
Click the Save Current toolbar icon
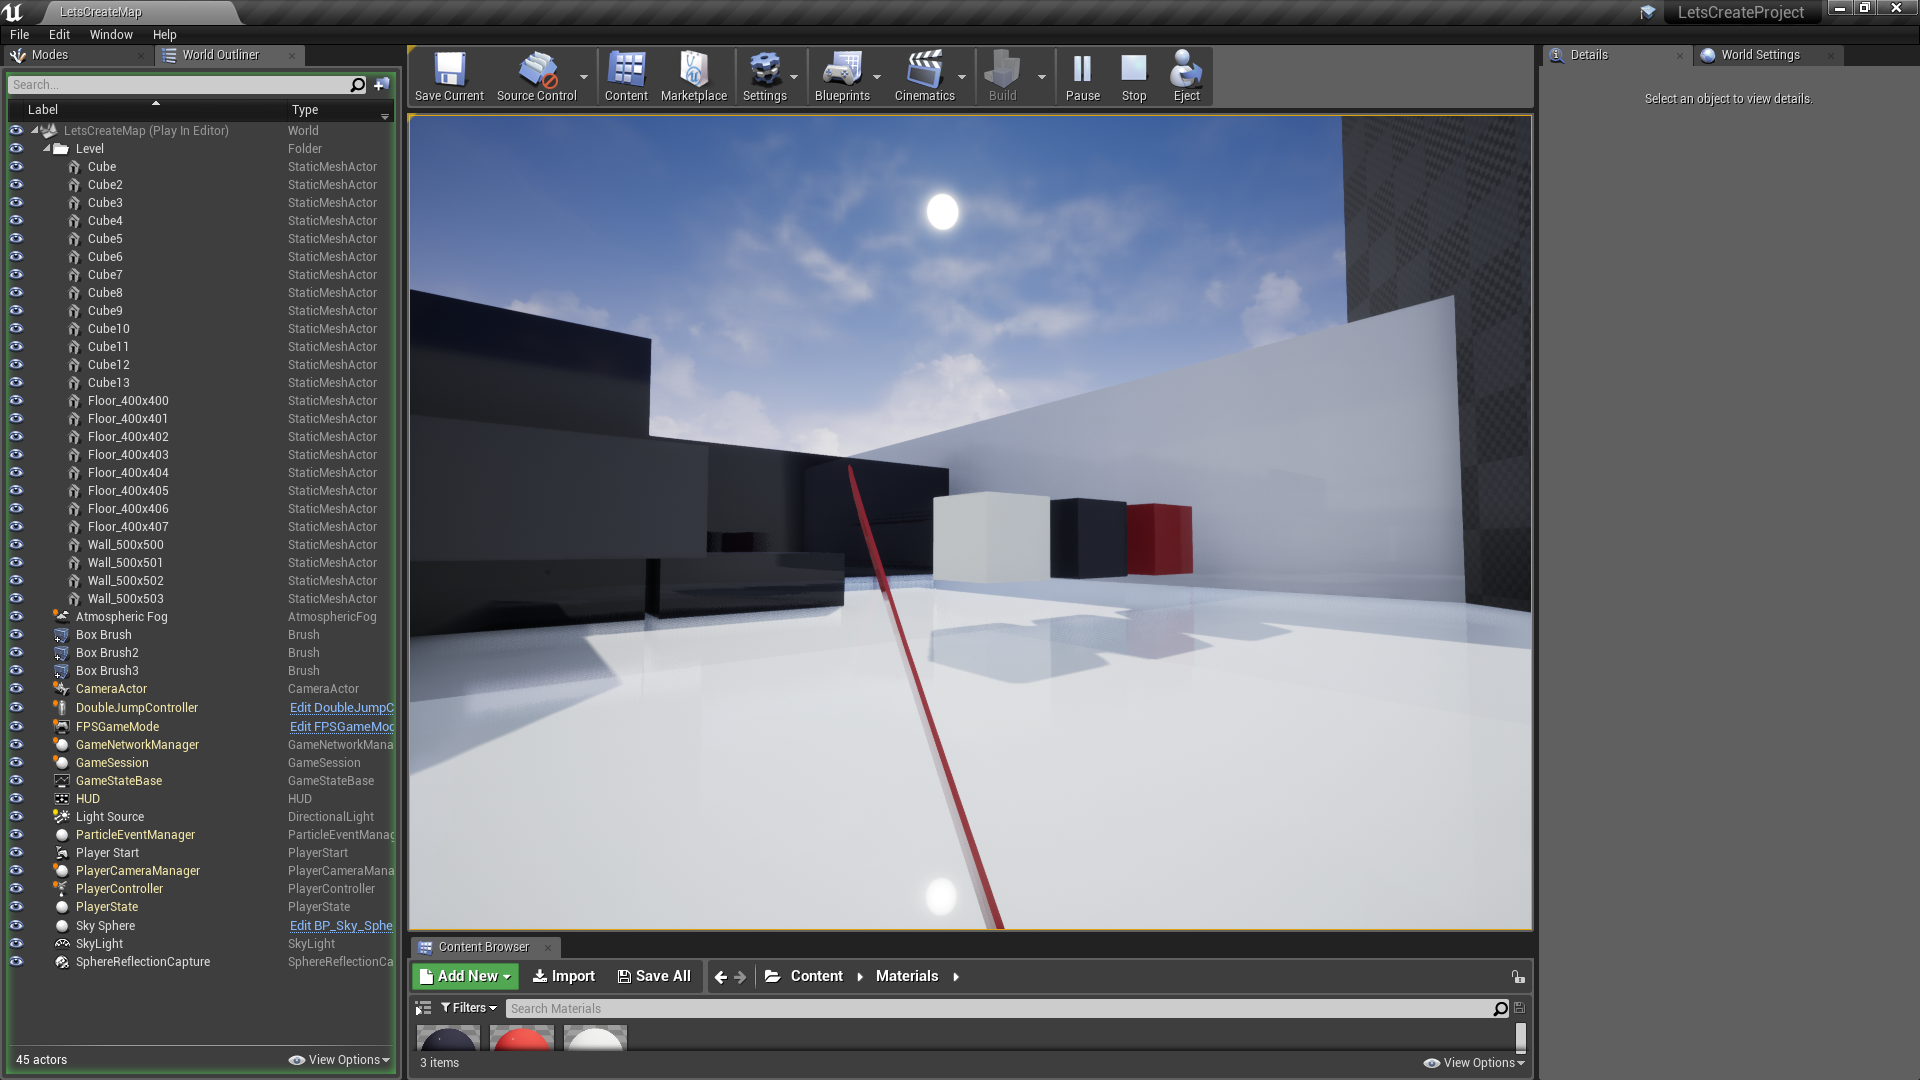pyautogui.click(x=449, y=76)
